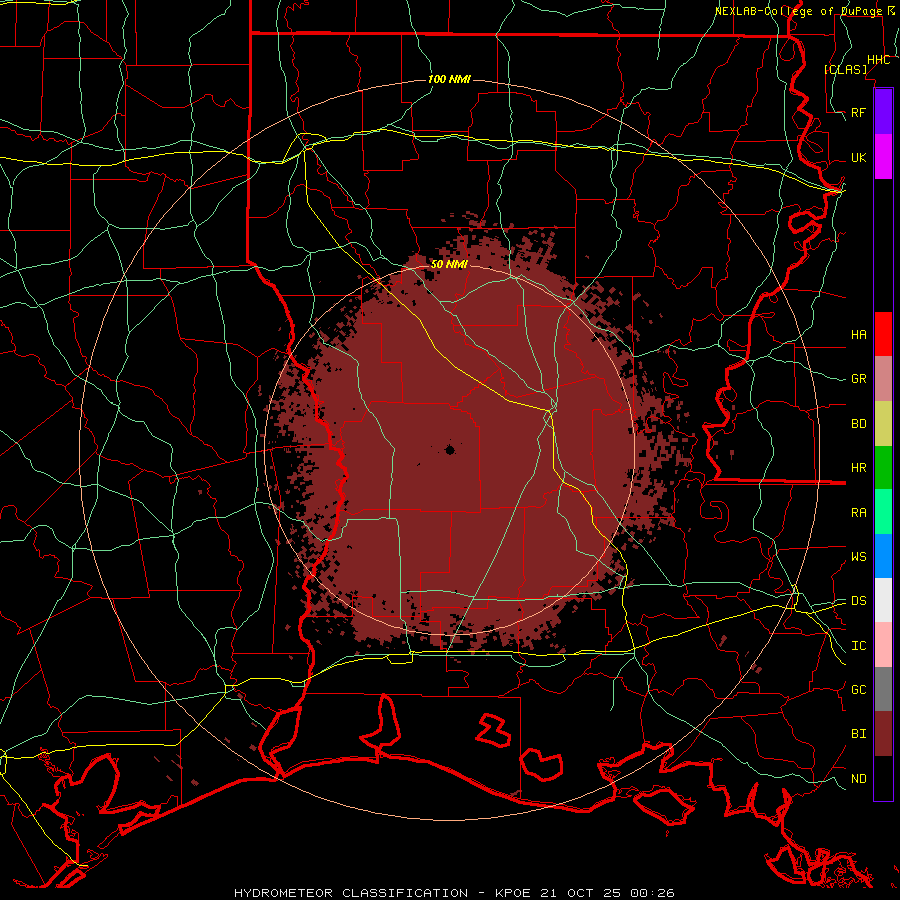Screen dimensions: 900x900
Task: Click the "GR" legend label
Action: point(858,379)
